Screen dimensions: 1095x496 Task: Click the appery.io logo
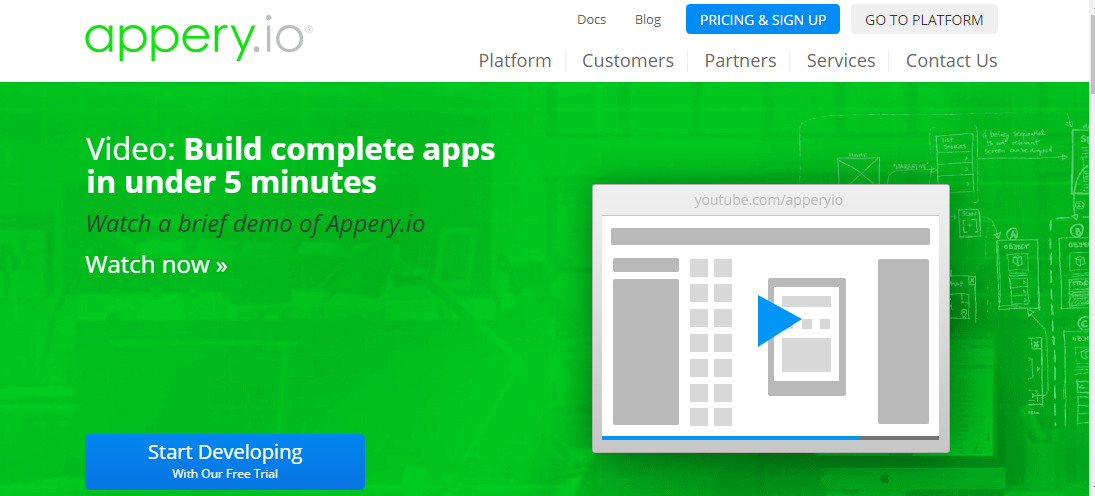pyautogui.click(x=198, y=40)
